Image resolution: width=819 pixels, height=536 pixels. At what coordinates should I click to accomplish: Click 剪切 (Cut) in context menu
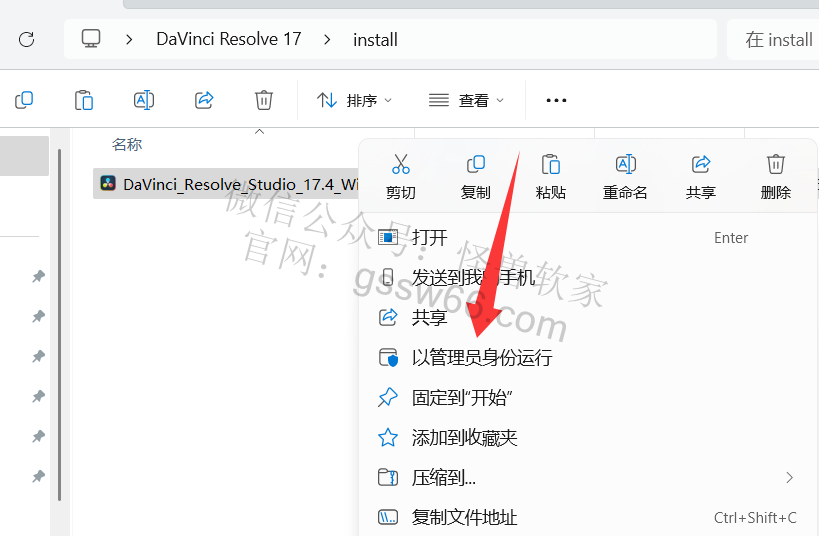tap(401, 177)
